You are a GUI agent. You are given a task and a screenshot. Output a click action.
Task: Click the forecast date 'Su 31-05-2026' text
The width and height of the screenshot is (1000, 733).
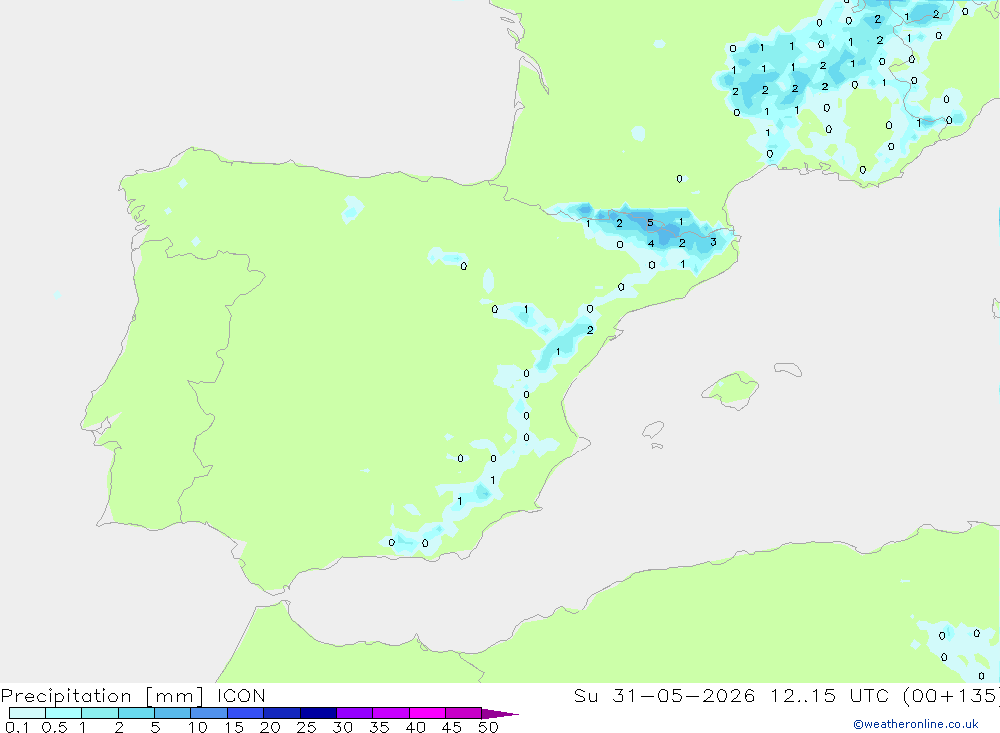[x=664, y=695]
